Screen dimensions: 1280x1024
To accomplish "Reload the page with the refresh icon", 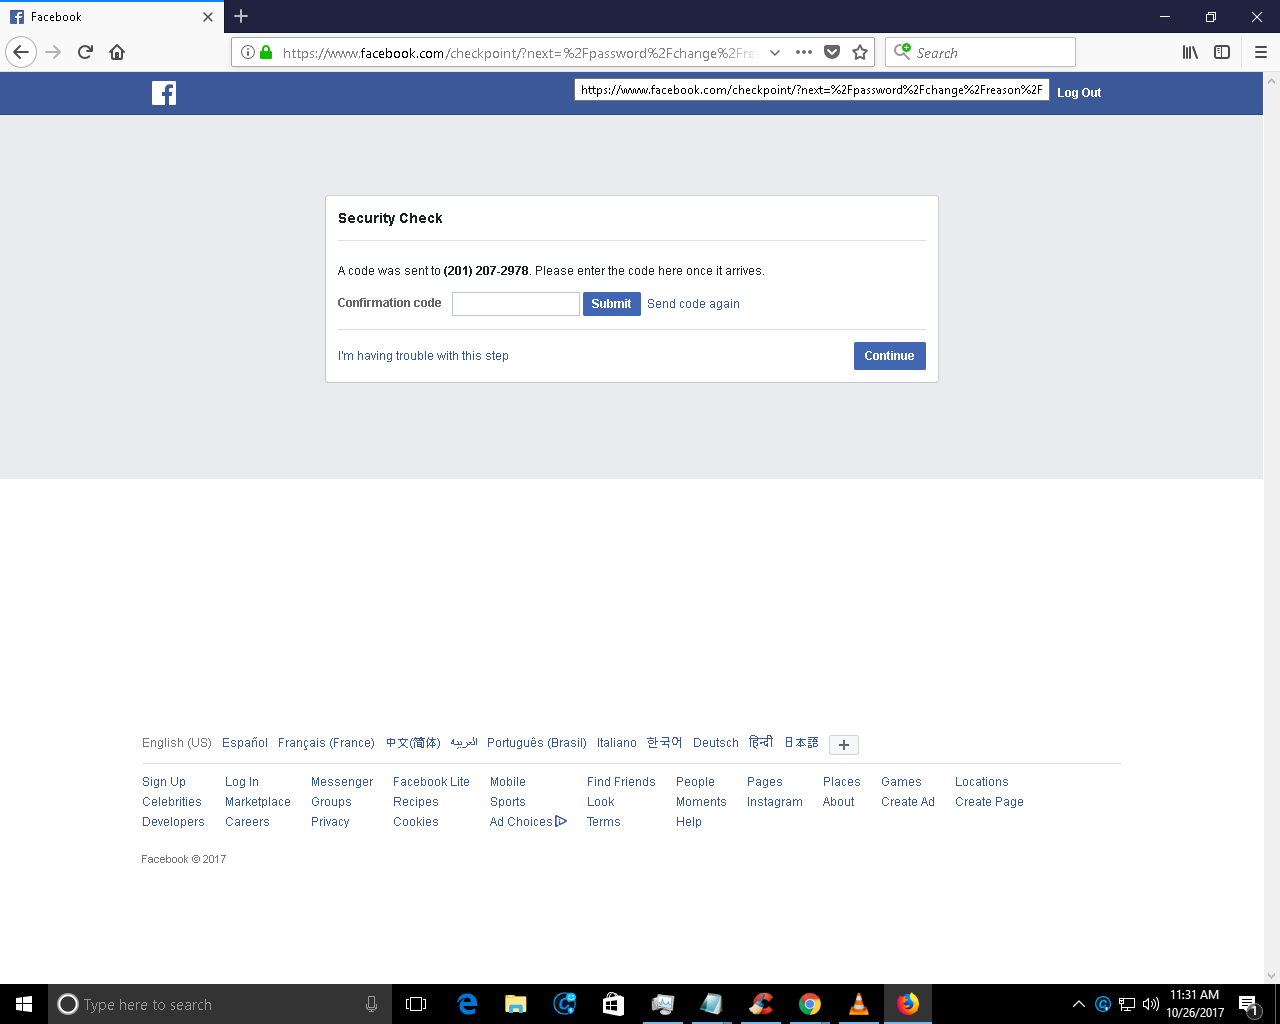I will coord(85,52).
